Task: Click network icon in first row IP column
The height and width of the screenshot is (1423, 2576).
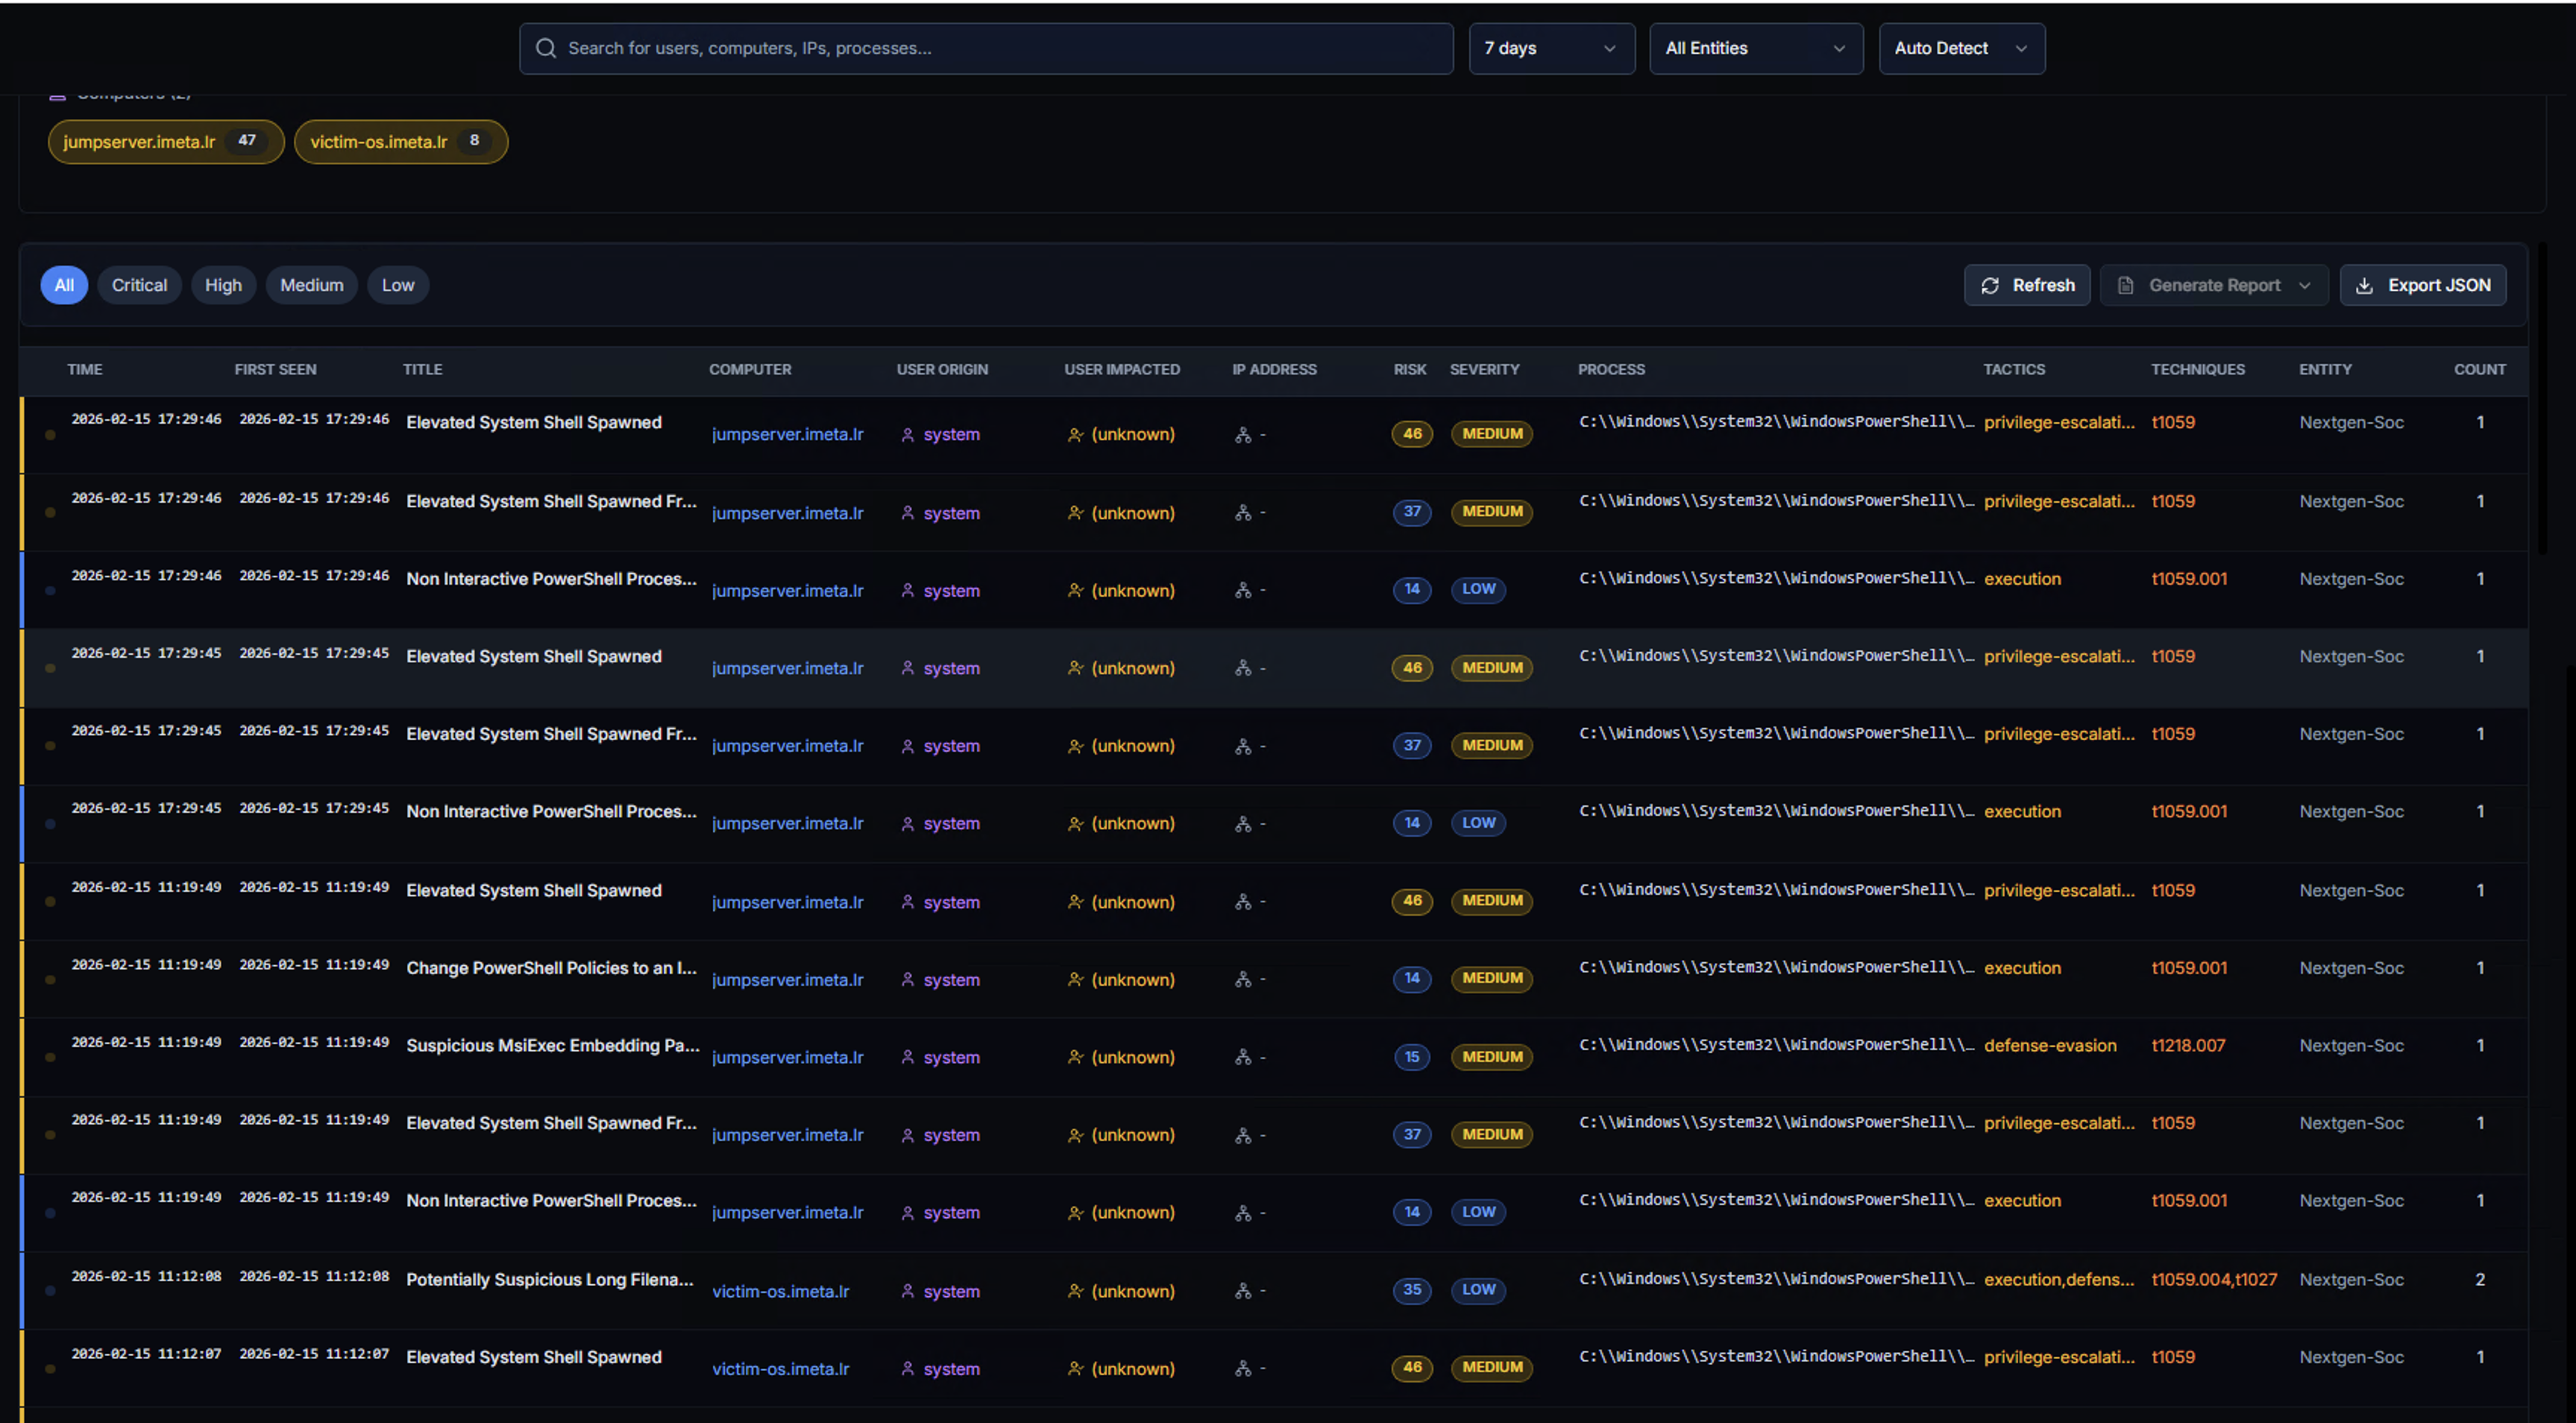Action: [1242, 435]
